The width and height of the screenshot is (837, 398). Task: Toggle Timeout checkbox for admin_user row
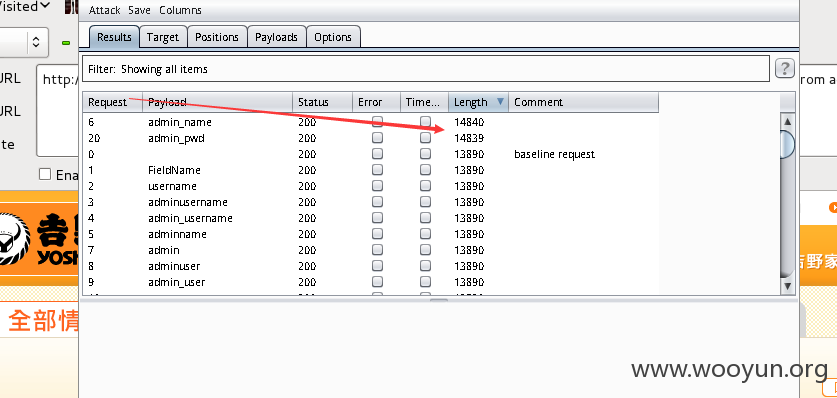coord(425,282)
